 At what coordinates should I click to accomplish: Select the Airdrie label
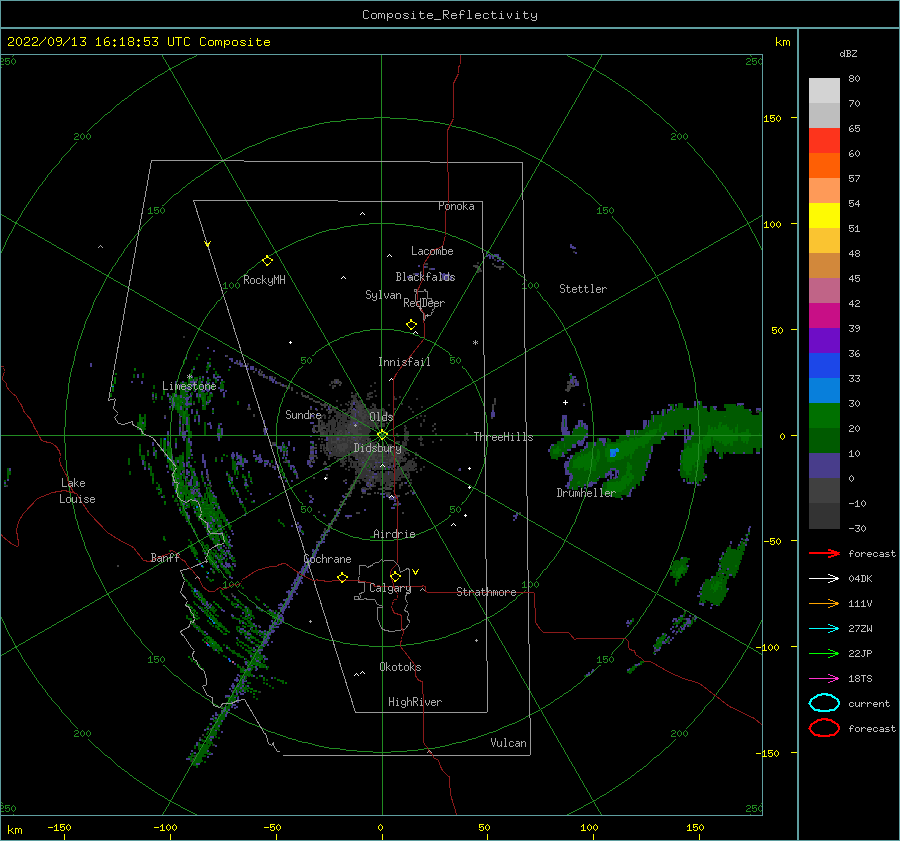pyautogui.click(x=394, y=534)
